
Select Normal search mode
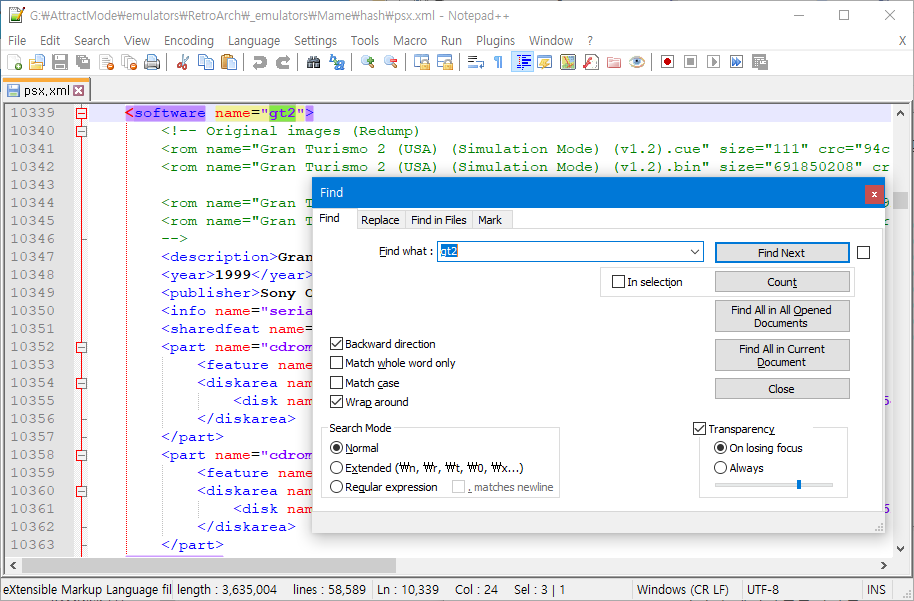tap(336, 448)
